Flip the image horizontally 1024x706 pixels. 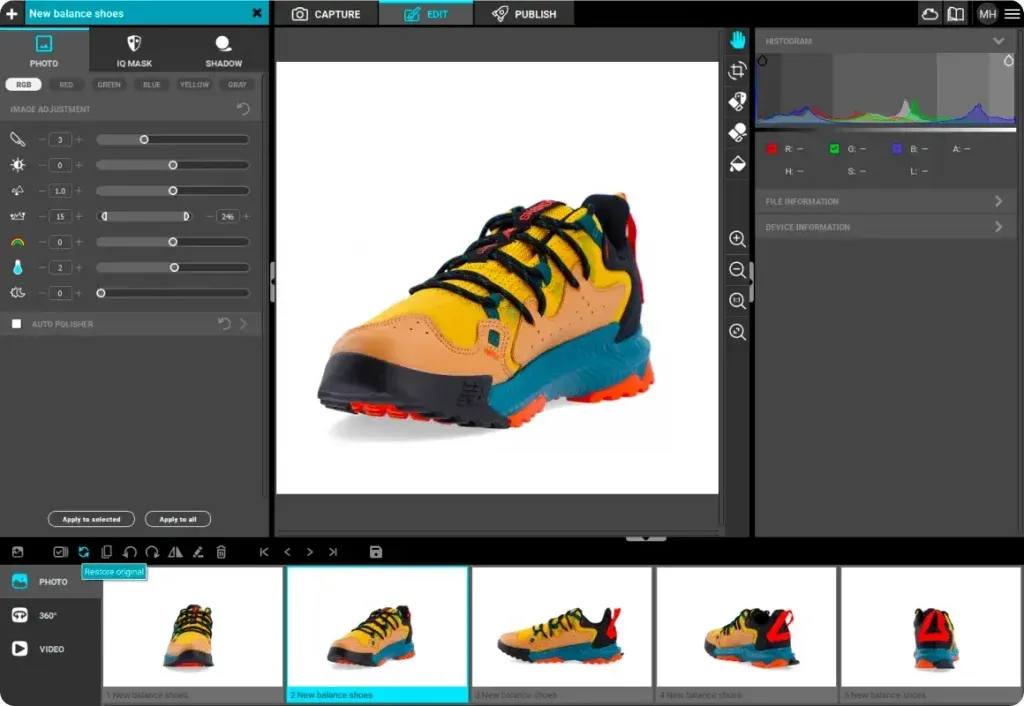(x=176, y=551)
